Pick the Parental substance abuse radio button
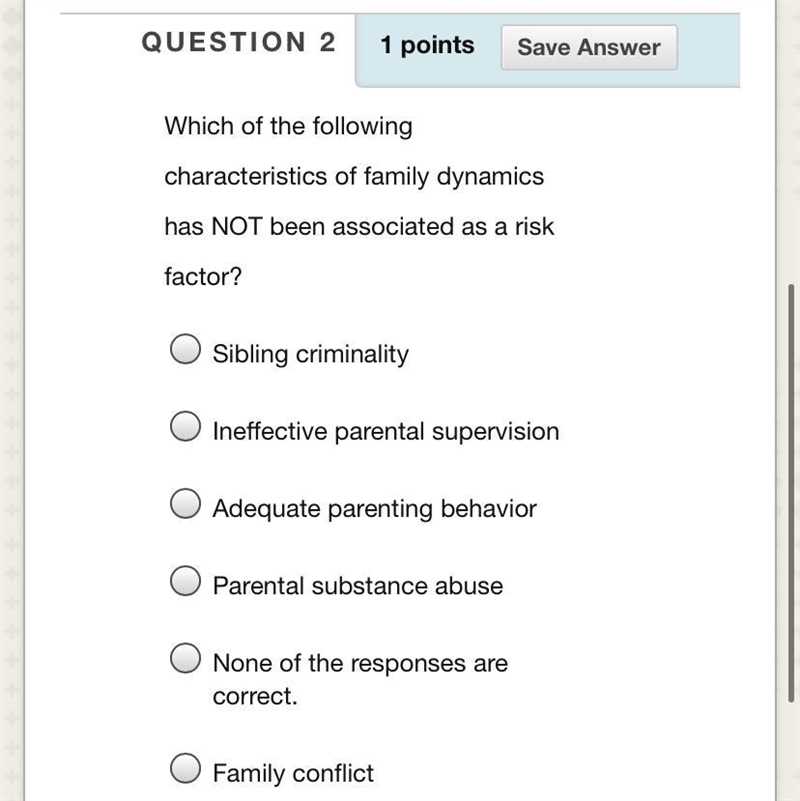The width and height of the screenshot is (800, 801). 185,581
